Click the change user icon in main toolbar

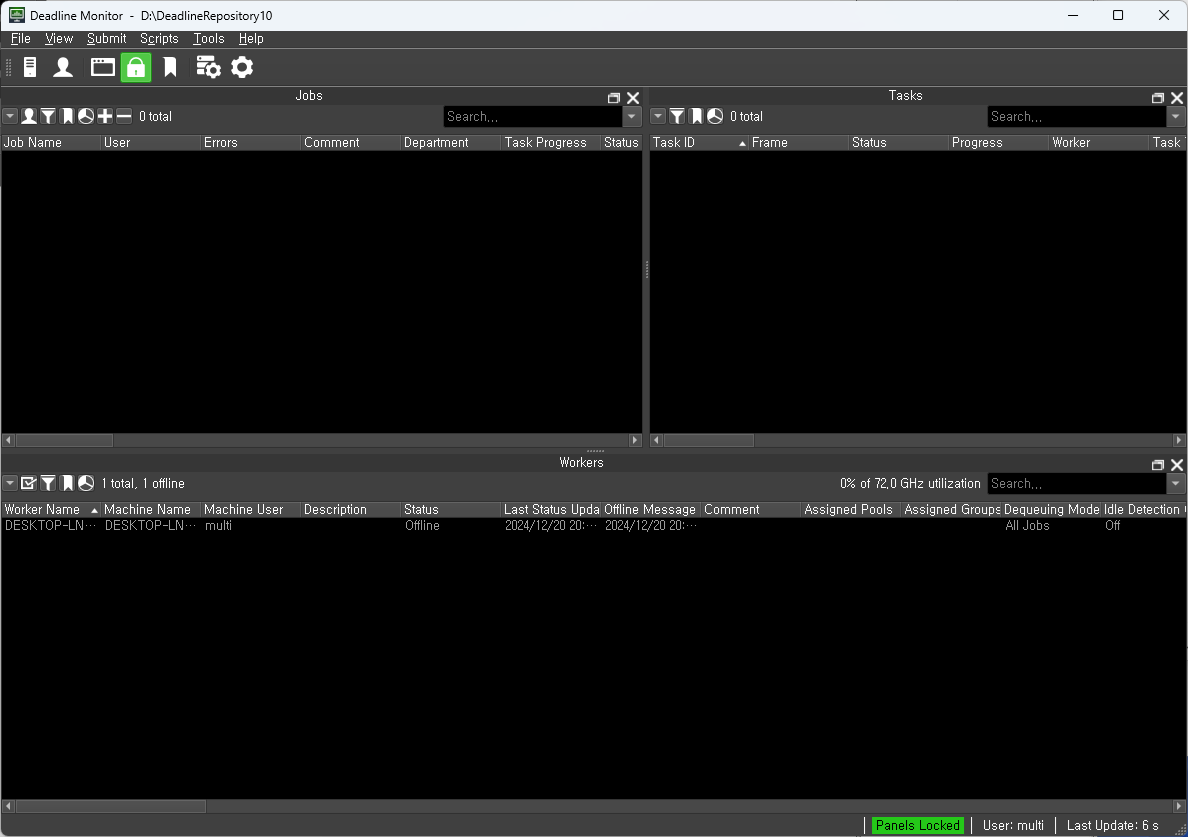(64, 67)
